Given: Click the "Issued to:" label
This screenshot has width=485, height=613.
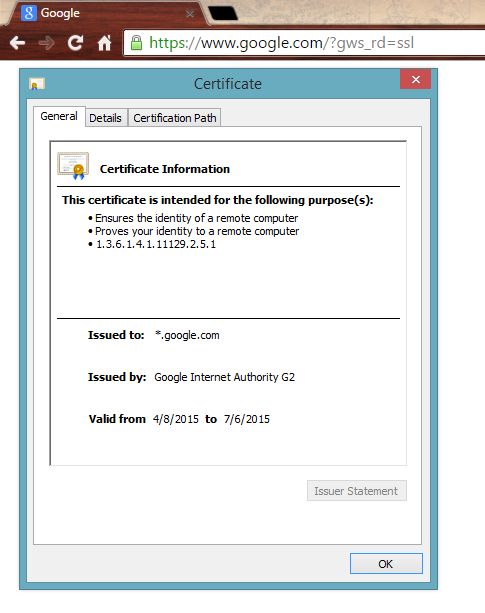Looking at the screenshot, I should pos(116,335).
